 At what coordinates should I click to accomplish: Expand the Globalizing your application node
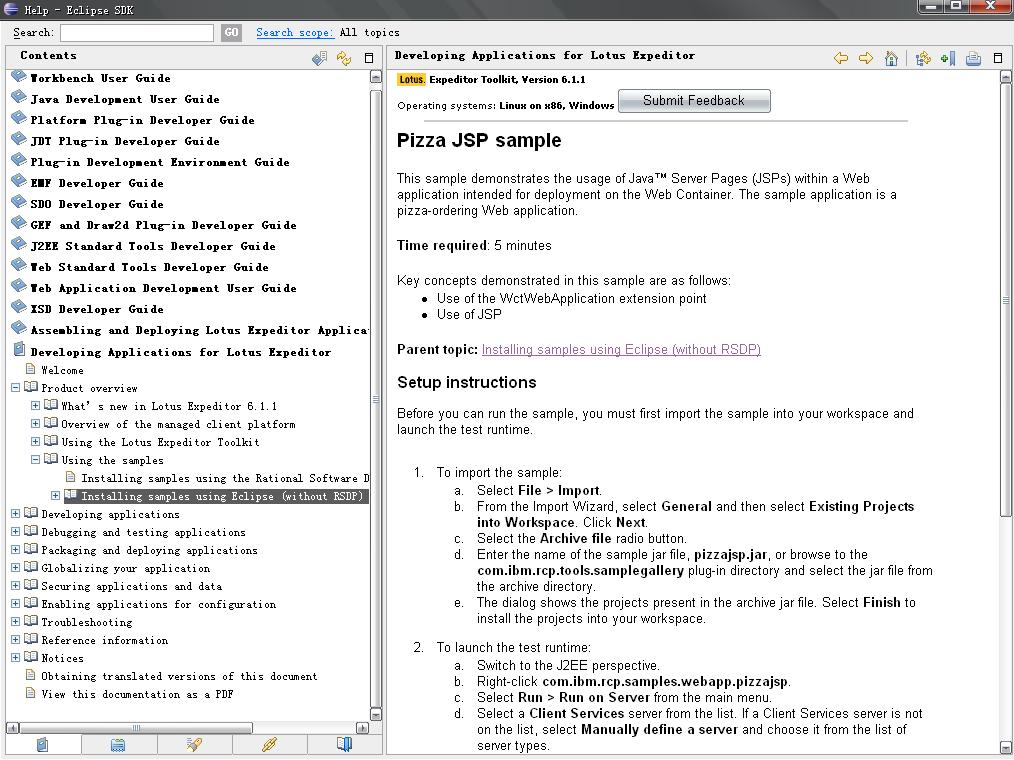16,568
